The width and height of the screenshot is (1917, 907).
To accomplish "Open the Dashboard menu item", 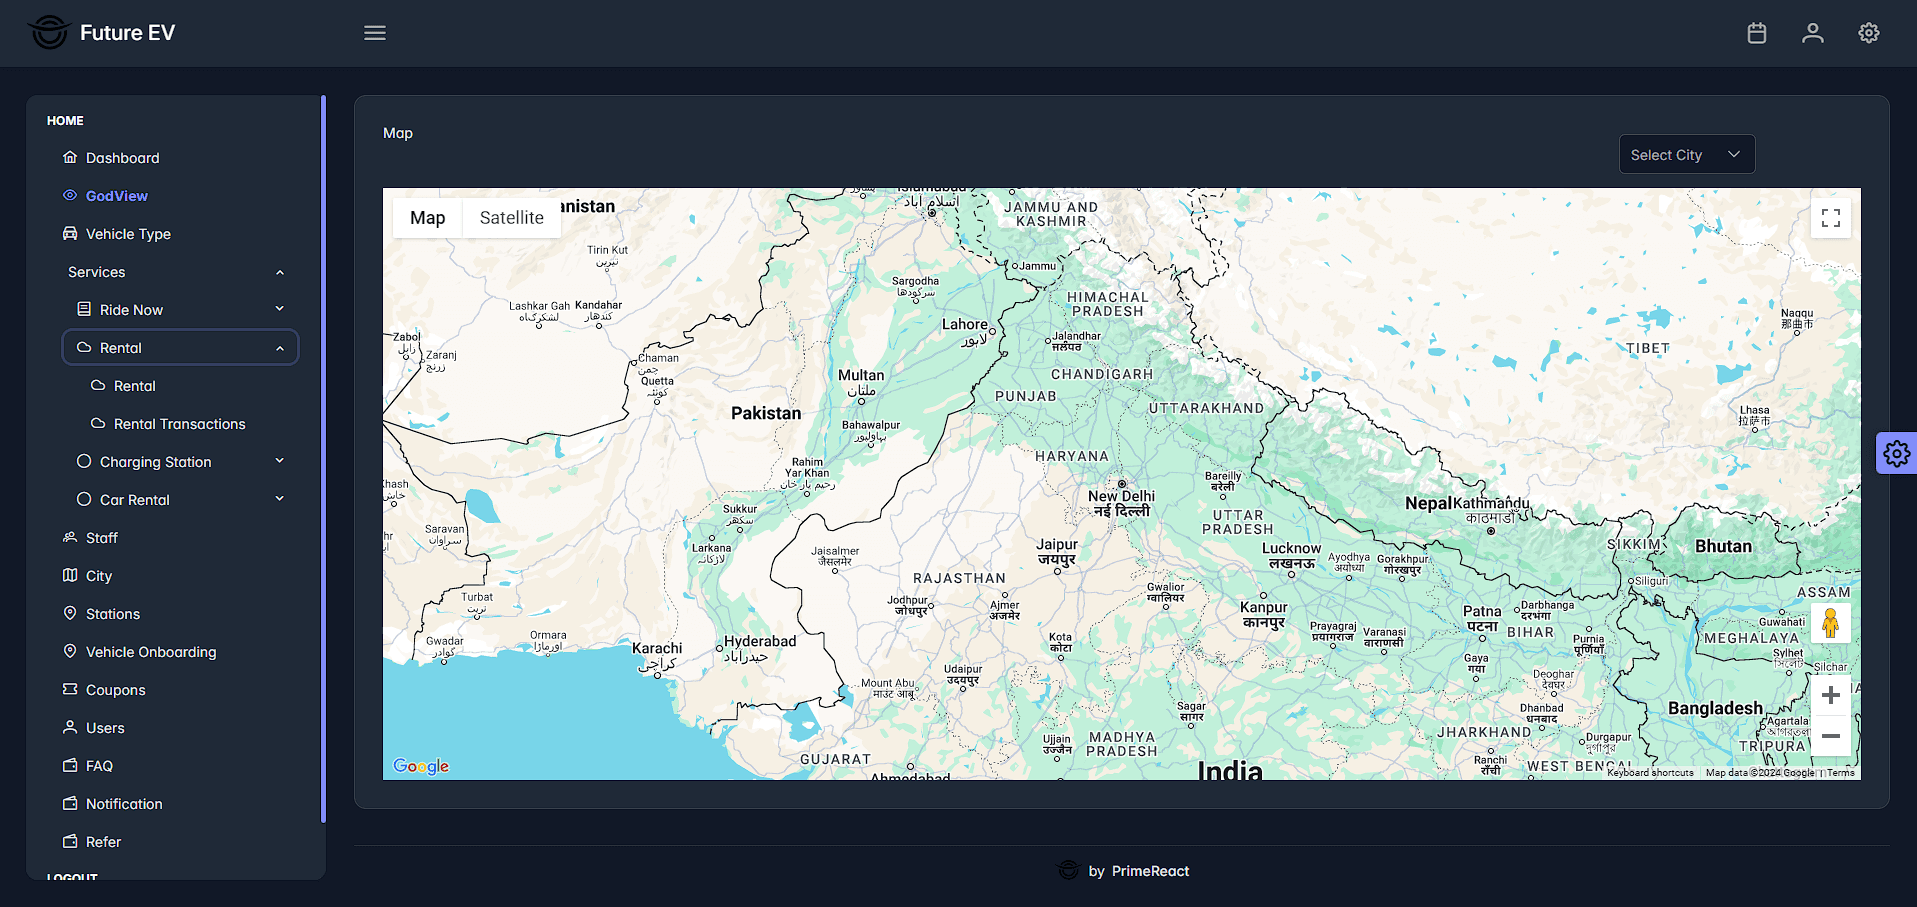I will (x=180, y=157).
